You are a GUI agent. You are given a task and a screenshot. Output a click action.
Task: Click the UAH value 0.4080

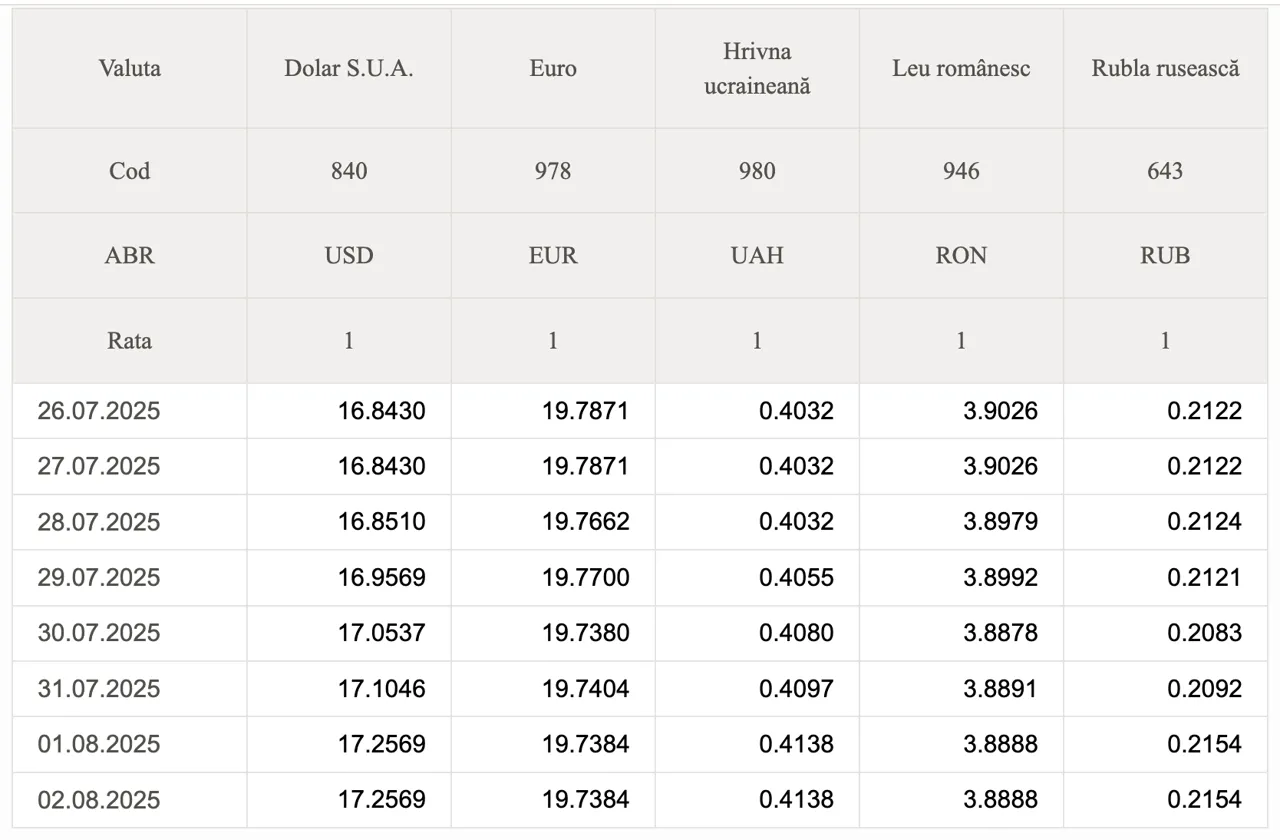796,633
